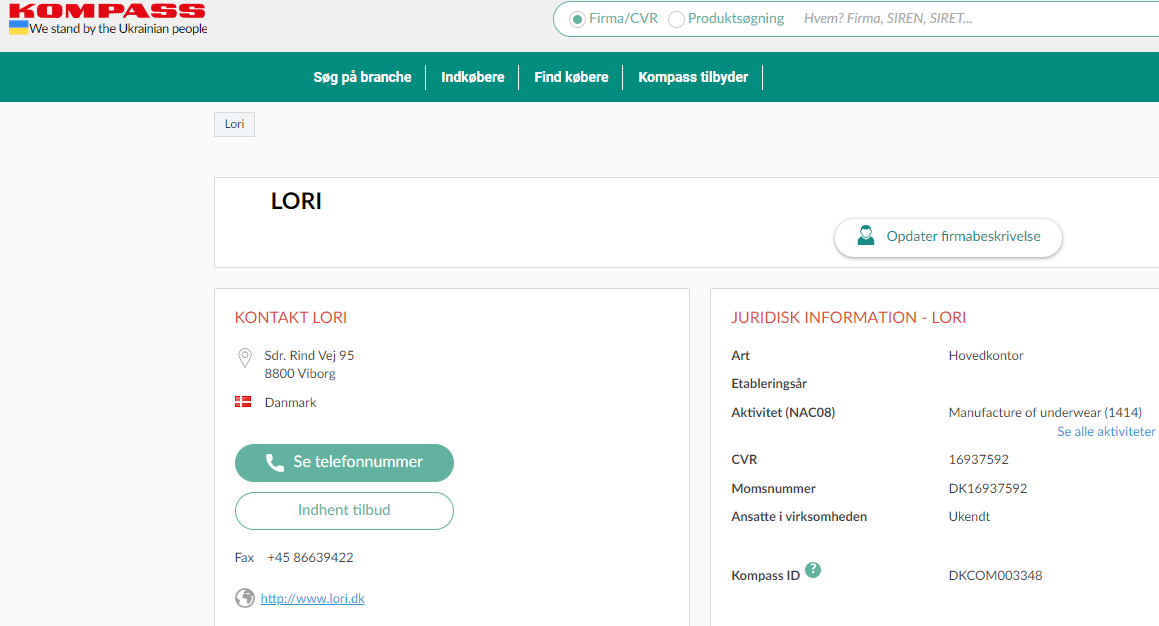The height and width of the screenshot is (626, 1159).
Task: Click the person icon in Opdater firmabeskrivelse
Action: [866, 236]
